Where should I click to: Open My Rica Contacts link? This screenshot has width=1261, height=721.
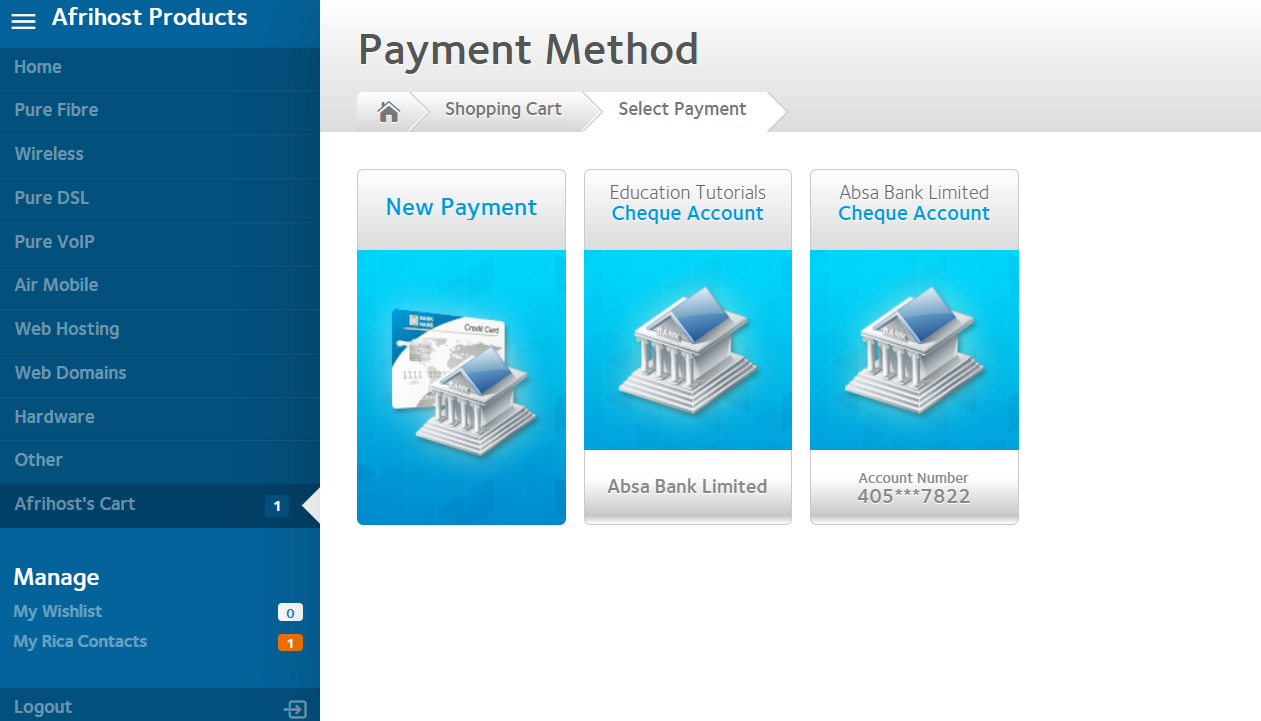tap(80, 642)
